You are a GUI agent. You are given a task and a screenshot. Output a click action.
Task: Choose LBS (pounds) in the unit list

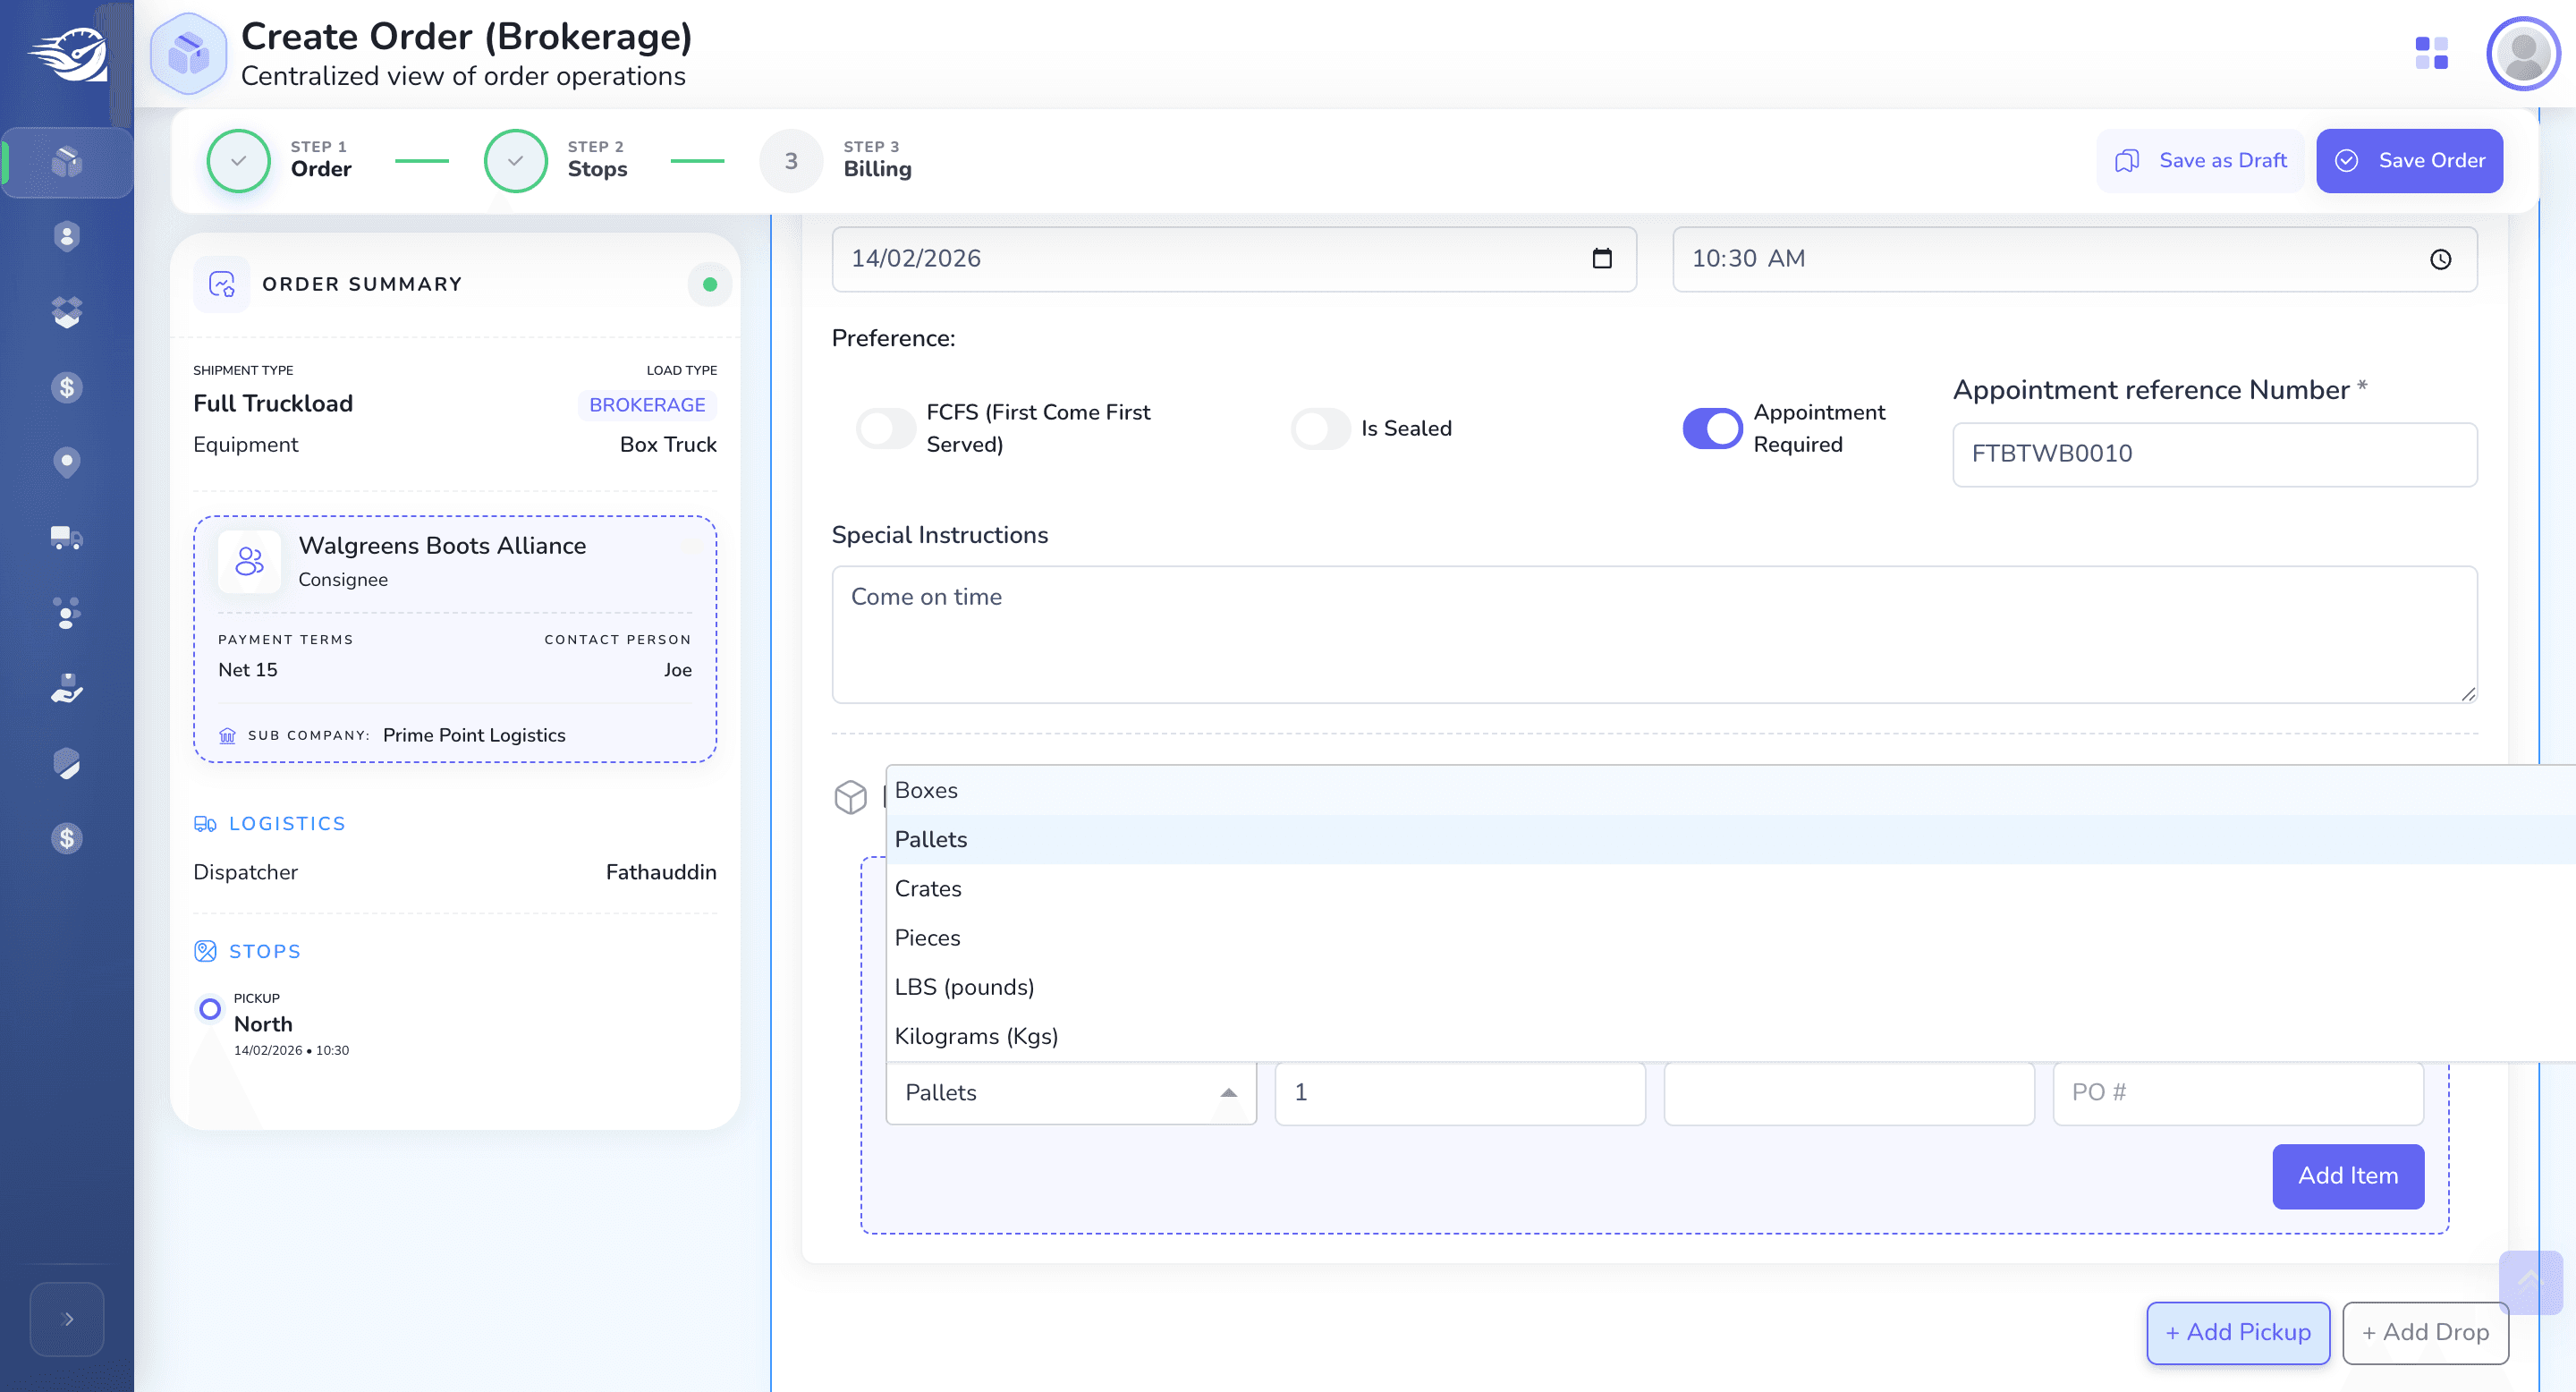(1730, 986)
